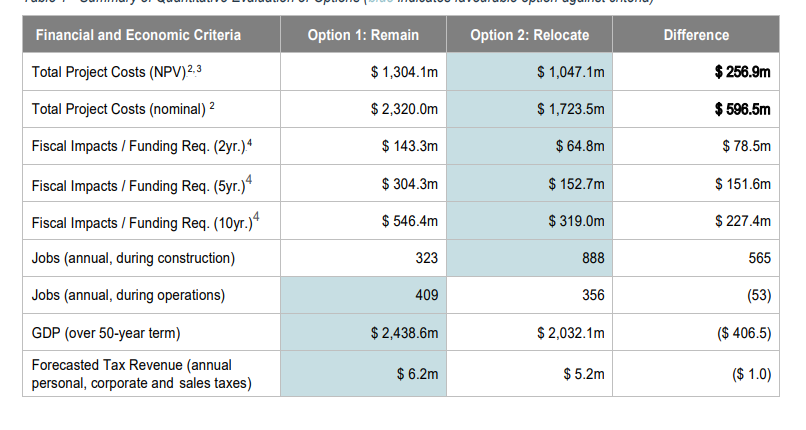
Task: Select the bold $ 596.5m difference value
Action: point(743,109)
